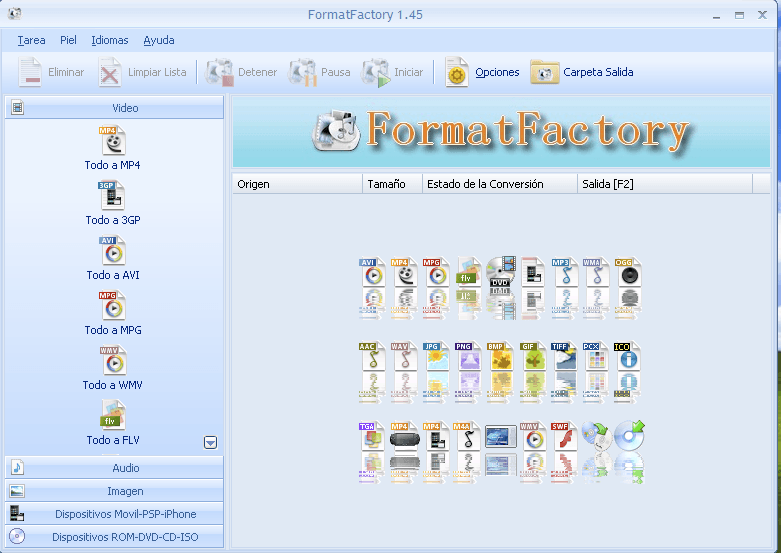Click the Pausa toolbar button
Image resolution: width=781 pixels, height=553 pixels.
(319, 72)
